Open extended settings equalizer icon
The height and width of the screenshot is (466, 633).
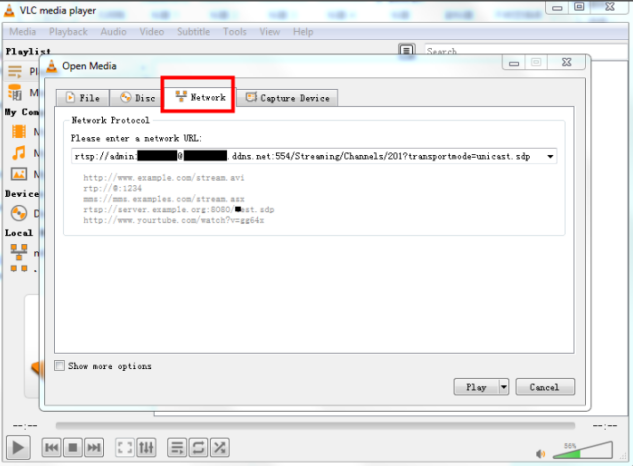tap(146, 448)
